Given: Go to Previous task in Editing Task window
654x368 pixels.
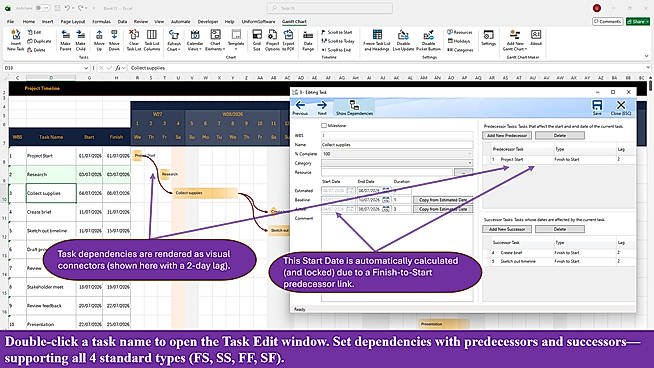Looking at the screenshot, I should click(300, 108).
